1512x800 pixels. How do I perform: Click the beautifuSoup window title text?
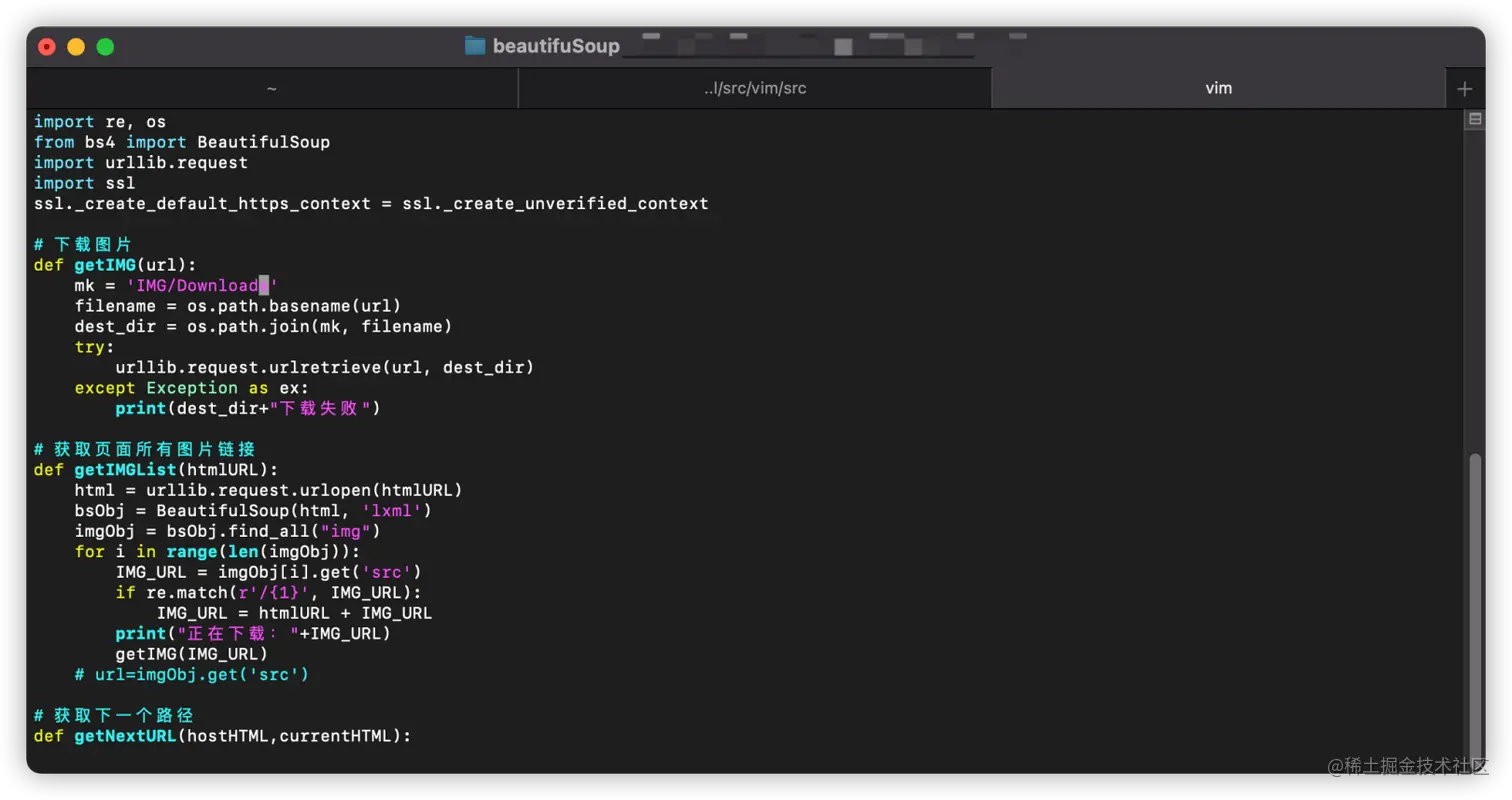click(x=556, y=46)
